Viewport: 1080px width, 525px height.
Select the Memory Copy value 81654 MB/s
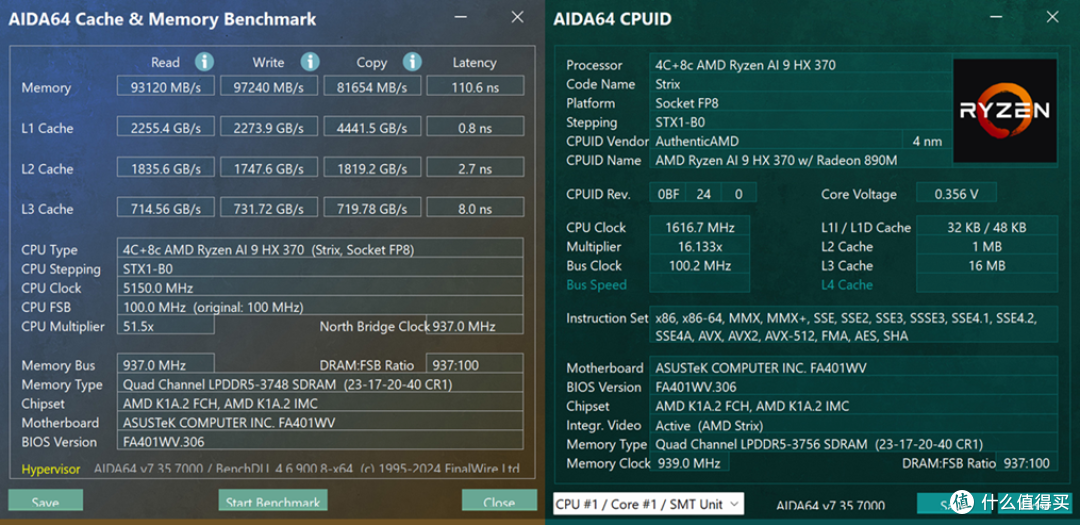[372, 88]
